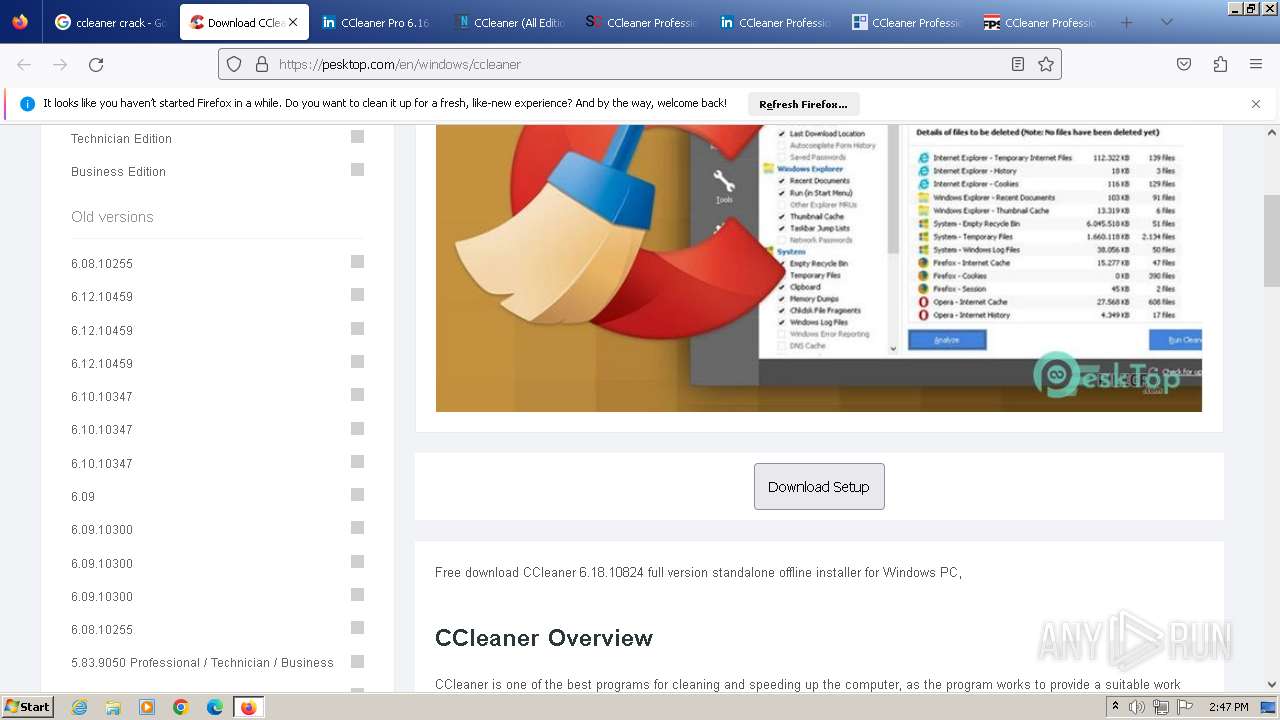Screen dimensions: 1280x720
Task: Click the Refresh Firefox button
Action: (x=803, y=104)
